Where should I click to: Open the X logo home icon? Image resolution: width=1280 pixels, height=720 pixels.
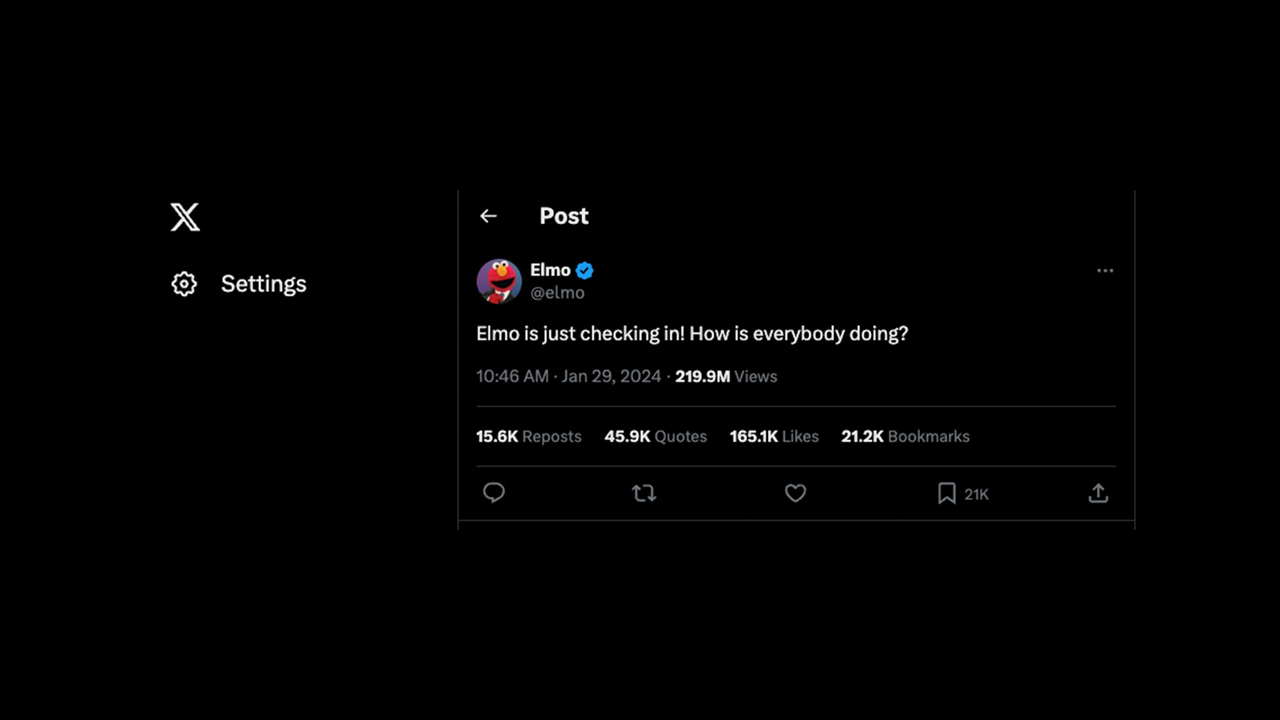coord(185,217)
